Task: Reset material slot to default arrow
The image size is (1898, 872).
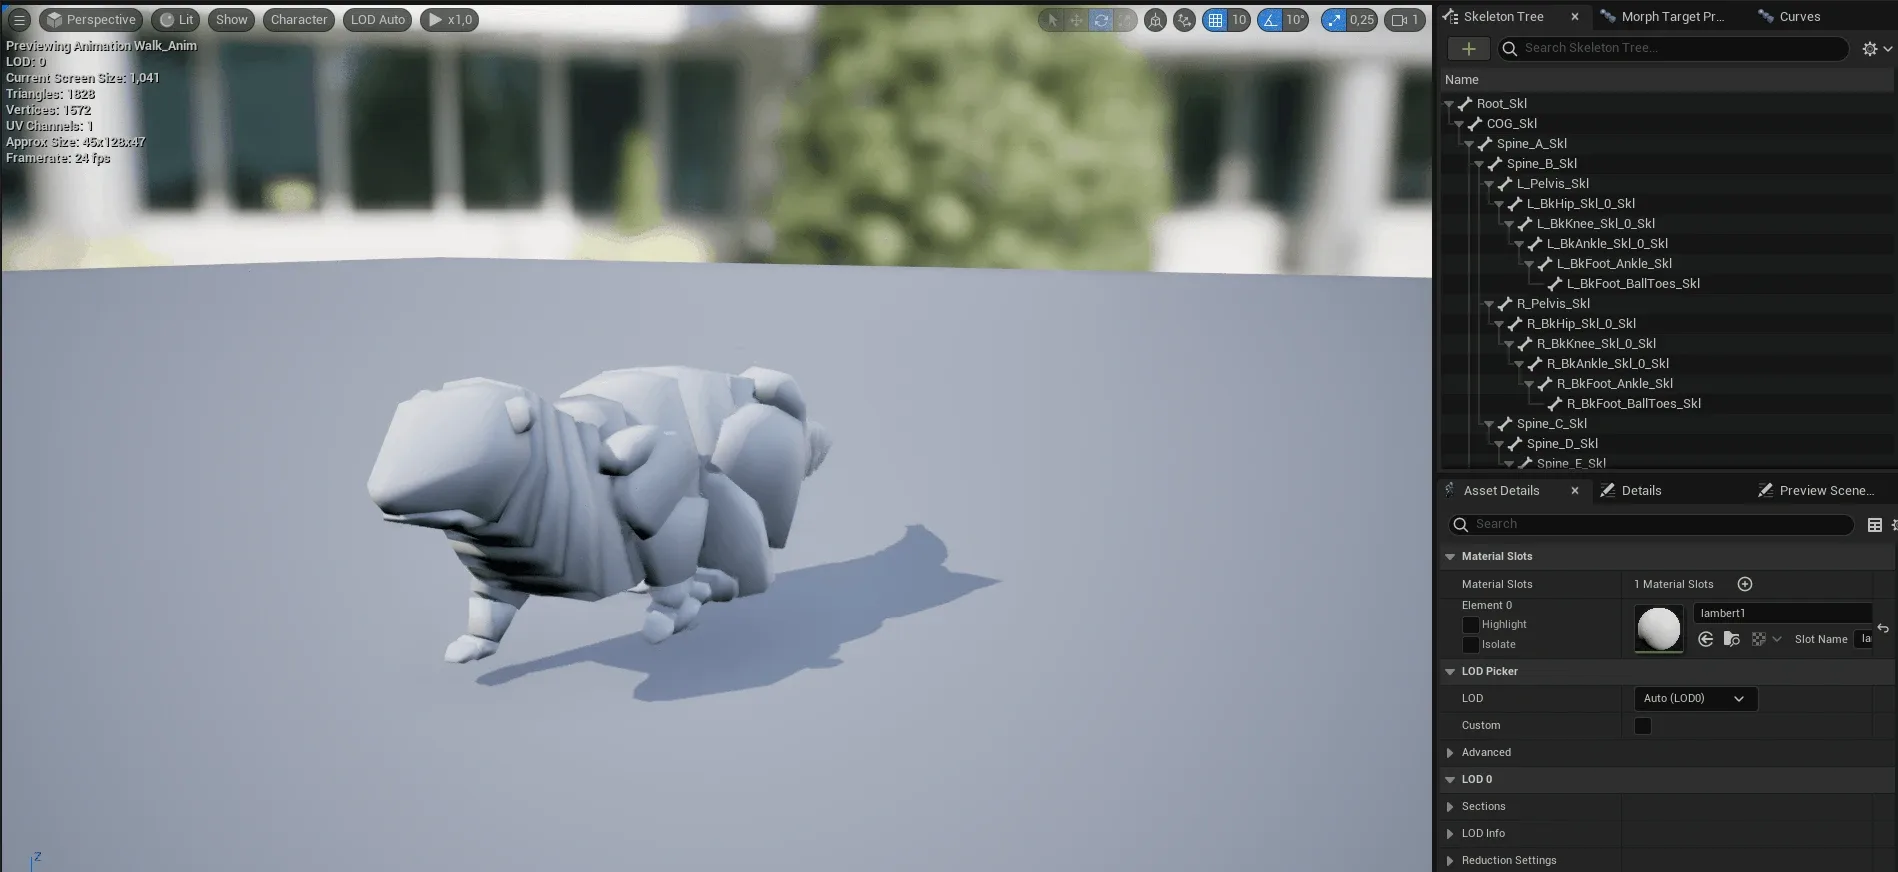Action: (x=1883, y=628)
